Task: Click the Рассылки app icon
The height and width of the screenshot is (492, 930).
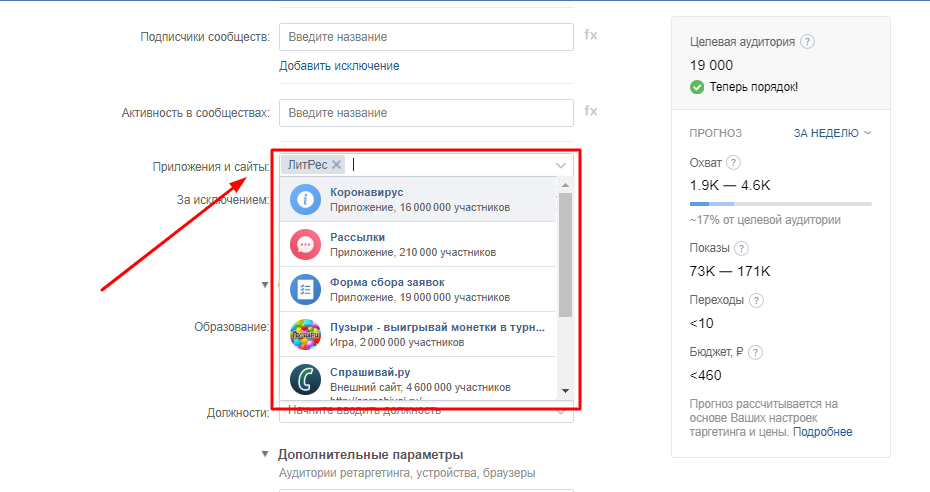Action: pyautogui.click(x=305, y=245)
